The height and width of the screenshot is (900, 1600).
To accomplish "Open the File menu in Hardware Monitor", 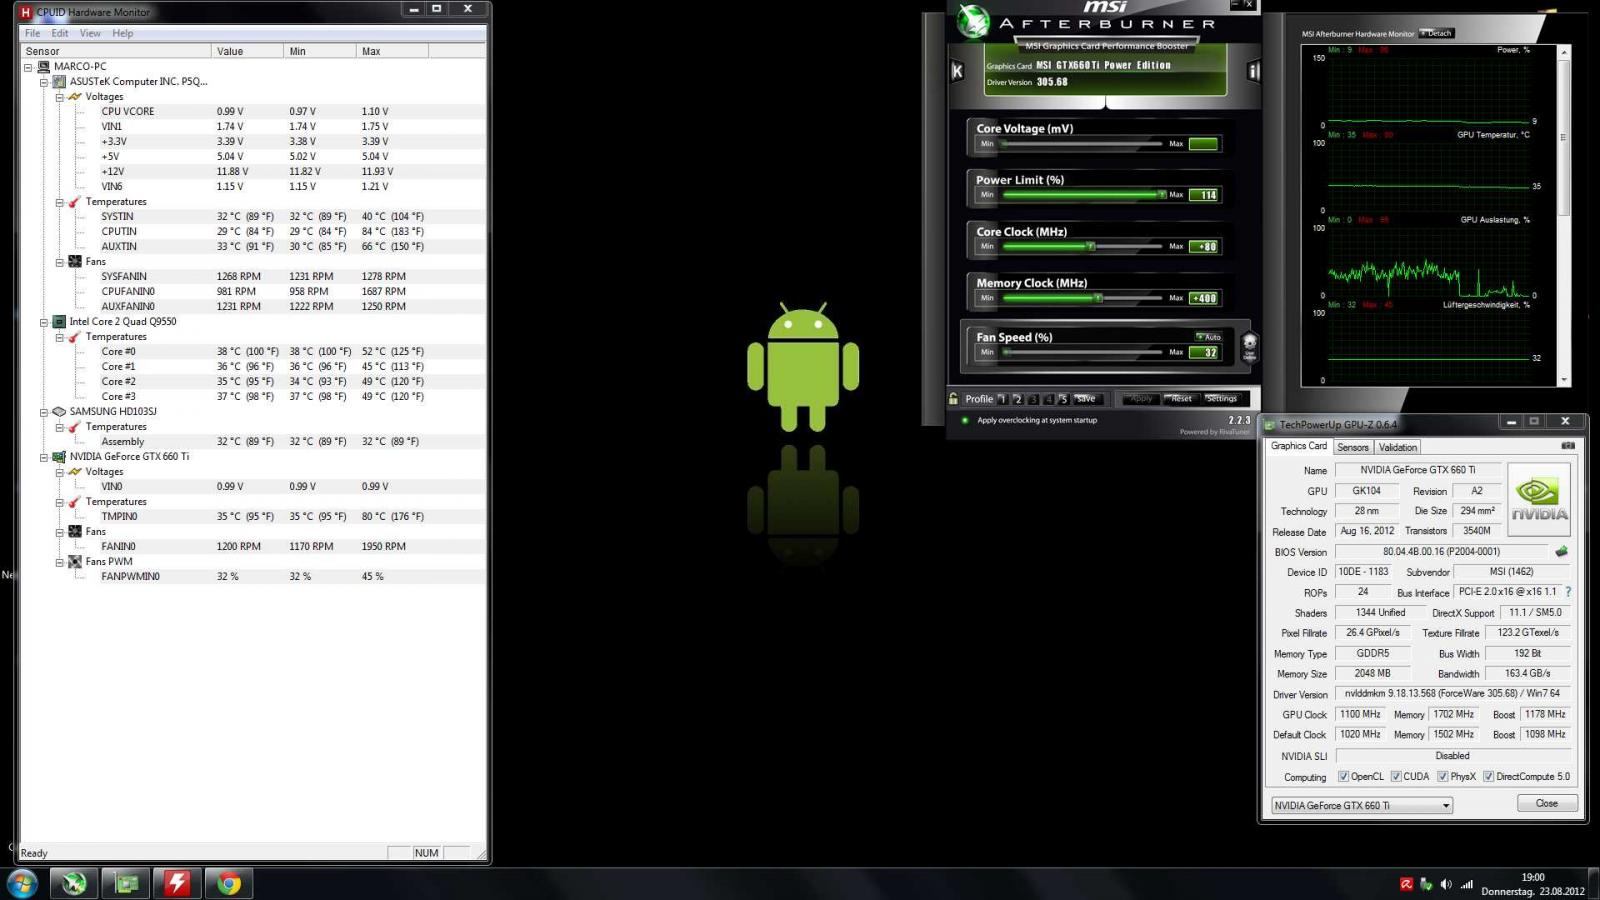I will point(32,33).
